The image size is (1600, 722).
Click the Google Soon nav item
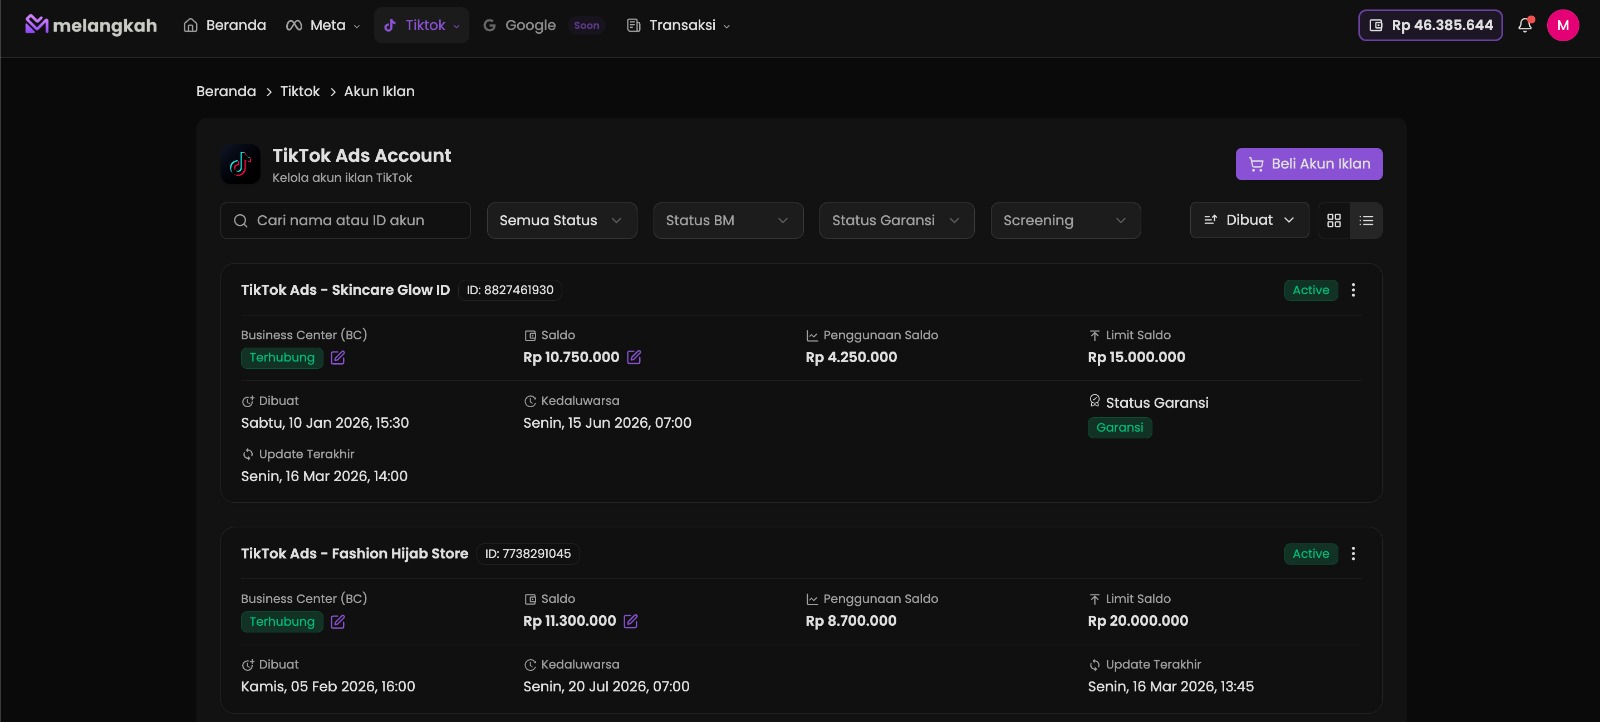click(x=542, y=25)
